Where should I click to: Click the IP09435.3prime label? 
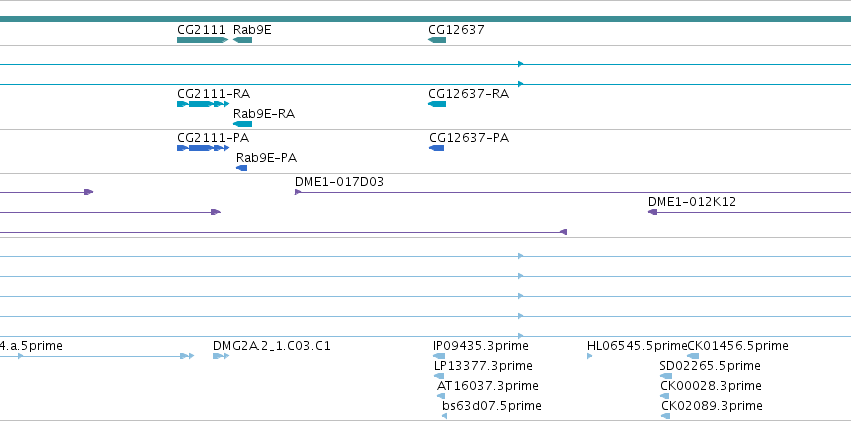(x=481, y=346)
